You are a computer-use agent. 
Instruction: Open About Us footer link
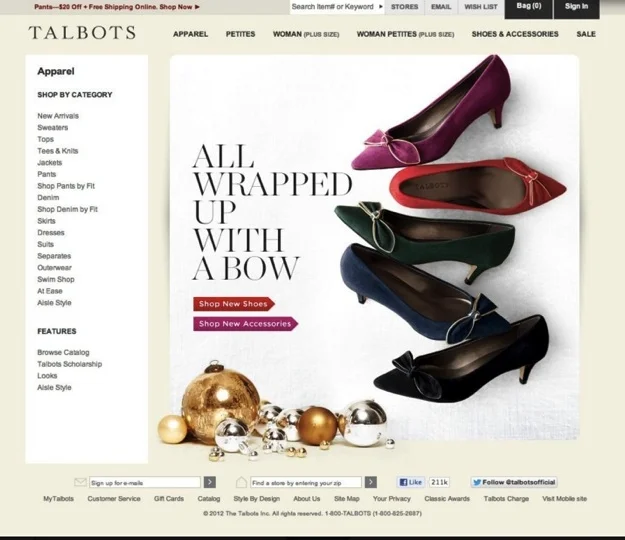tap(307, 499)
